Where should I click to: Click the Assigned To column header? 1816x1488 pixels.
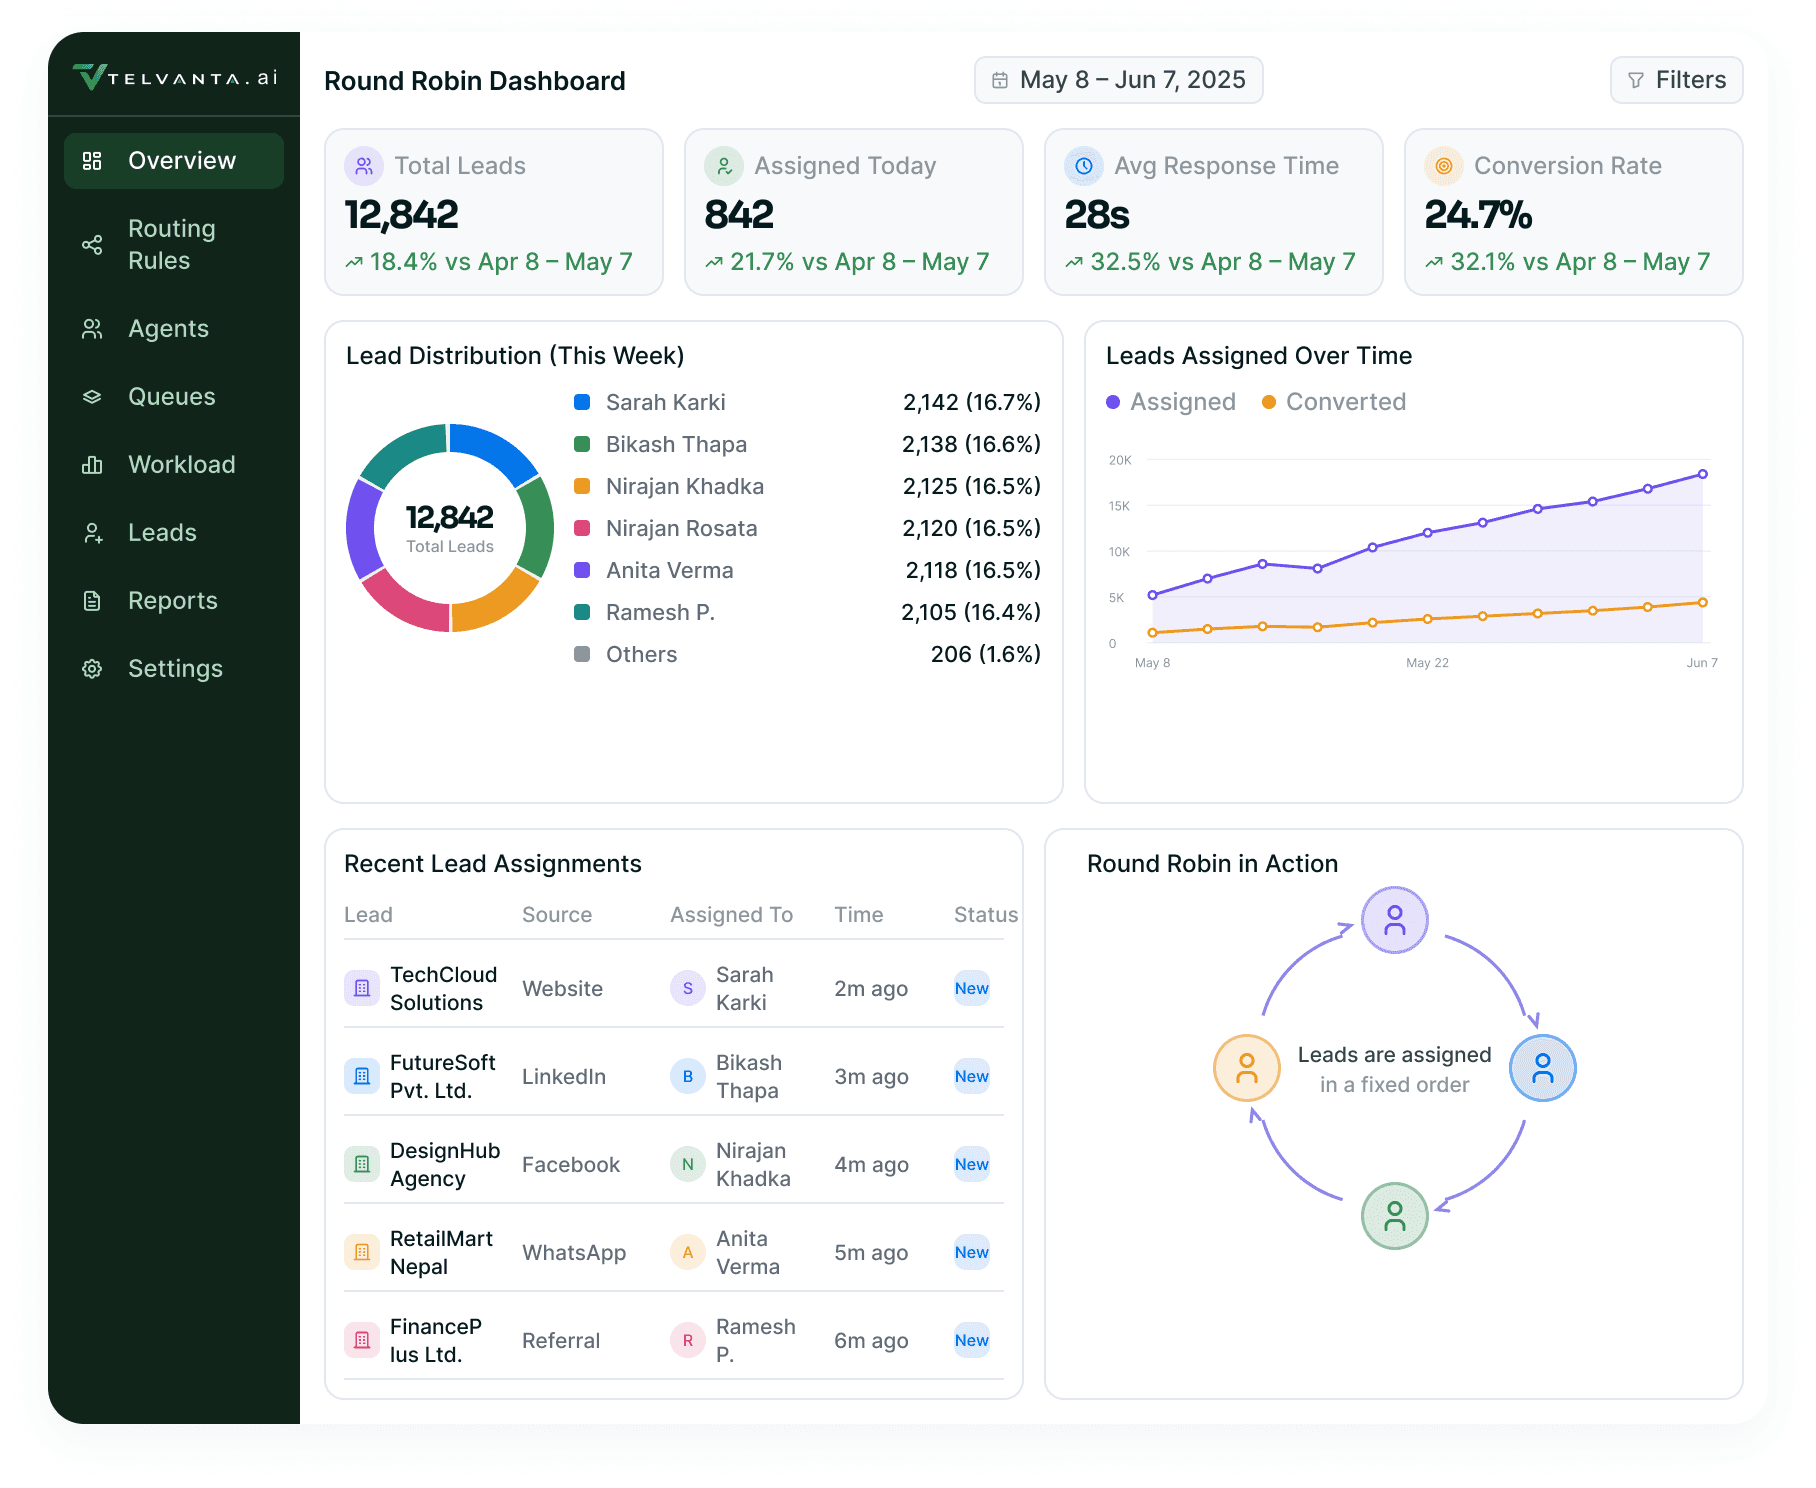tap(732, 915)
